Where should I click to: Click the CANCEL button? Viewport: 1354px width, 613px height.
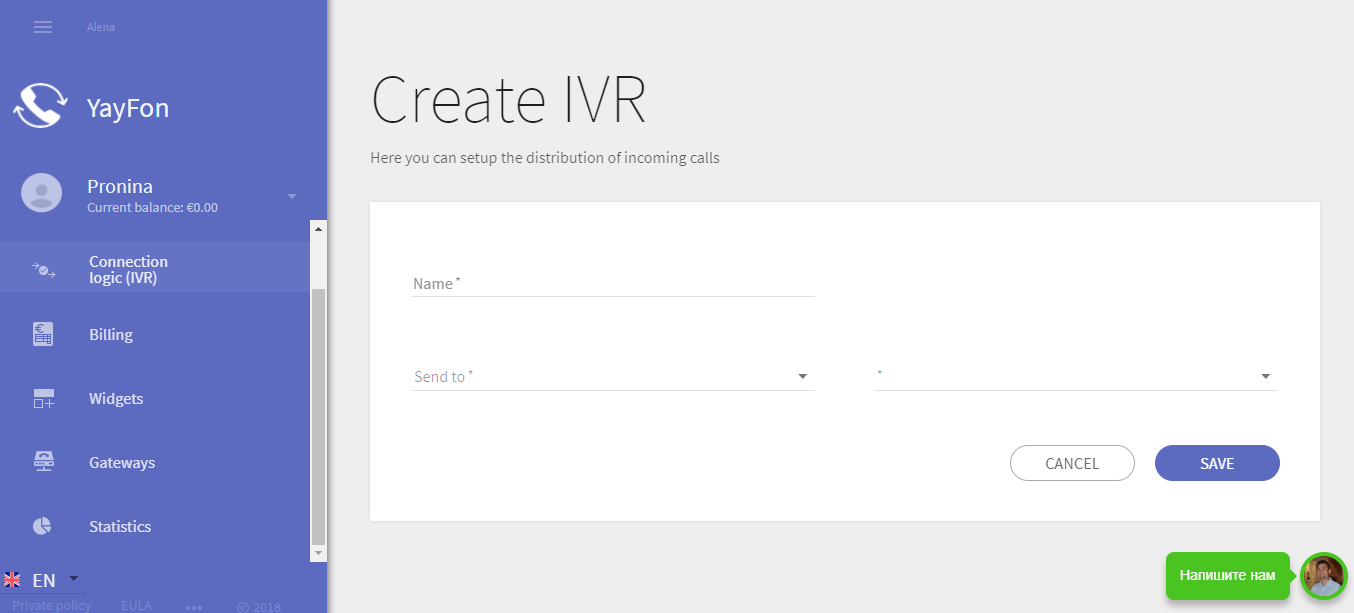1072,463
